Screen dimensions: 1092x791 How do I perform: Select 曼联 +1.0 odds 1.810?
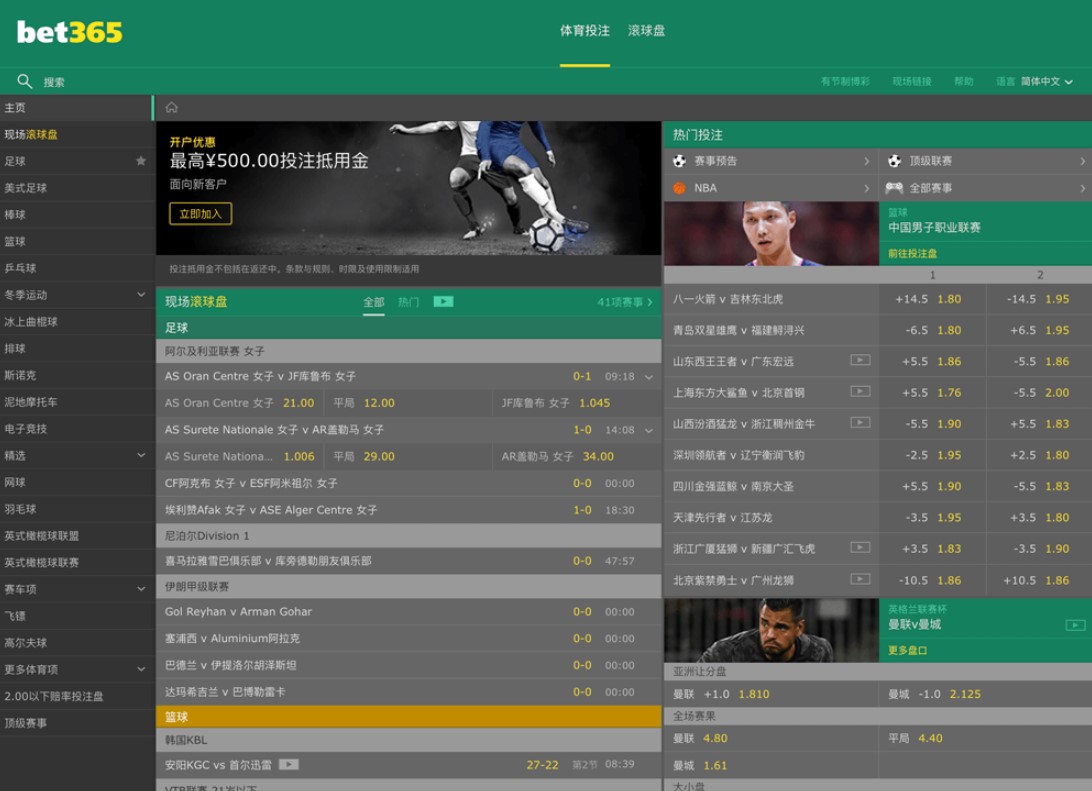771,694
